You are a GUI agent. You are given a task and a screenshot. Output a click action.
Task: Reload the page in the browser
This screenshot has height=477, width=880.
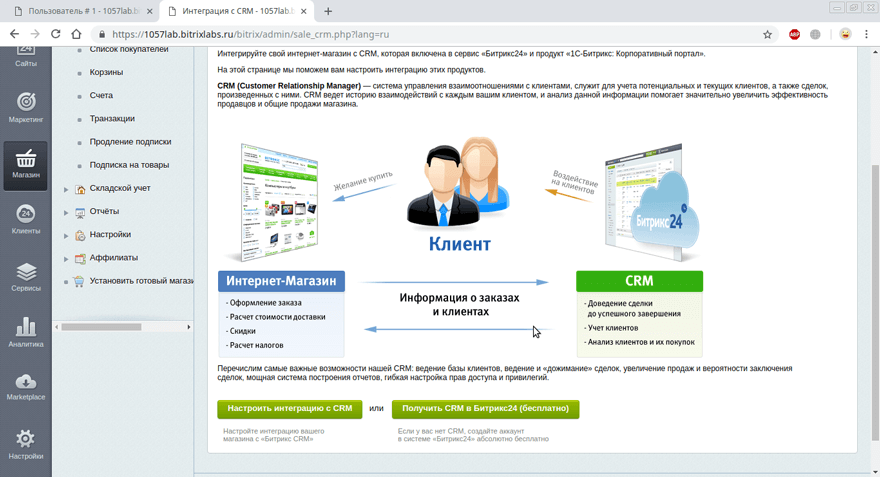coord(55,34)
